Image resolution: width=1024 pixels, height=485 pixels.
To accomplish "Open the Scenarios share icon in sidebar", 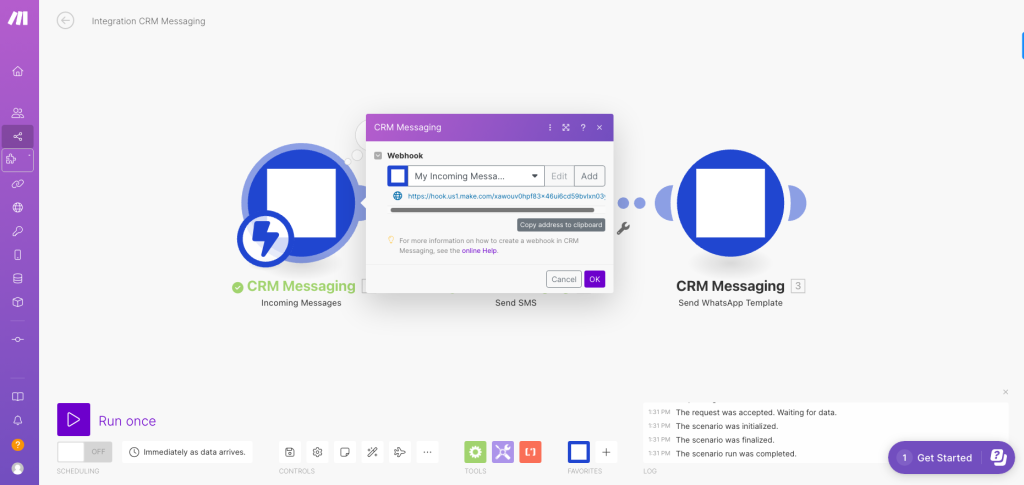I will click(18, 136).
